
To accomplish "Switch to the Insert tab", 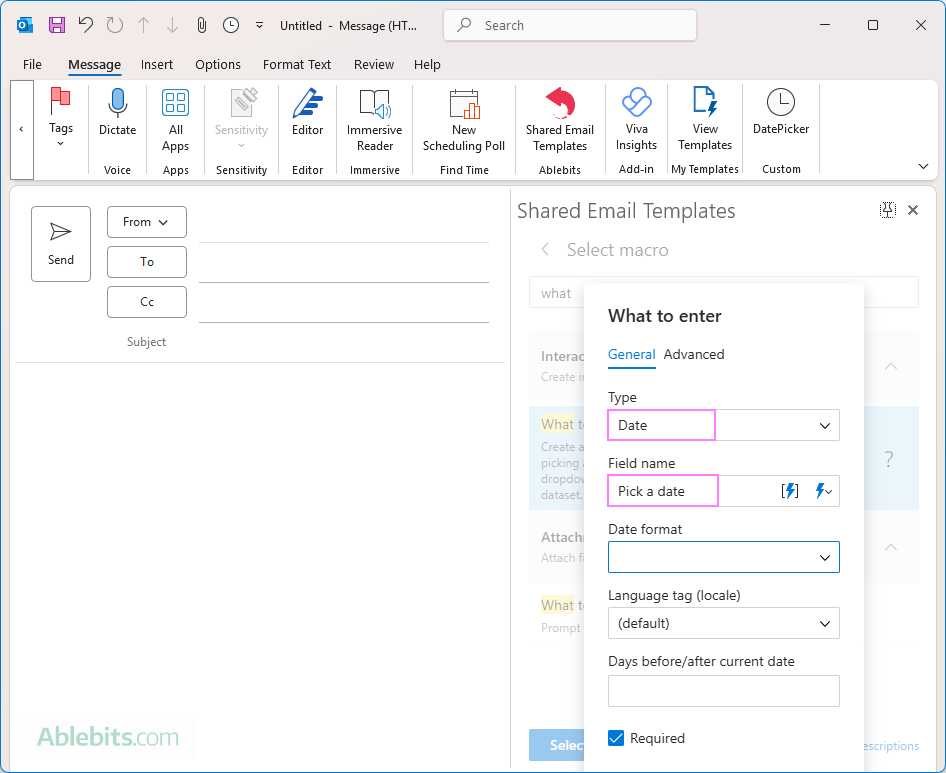I will (157, 65).
